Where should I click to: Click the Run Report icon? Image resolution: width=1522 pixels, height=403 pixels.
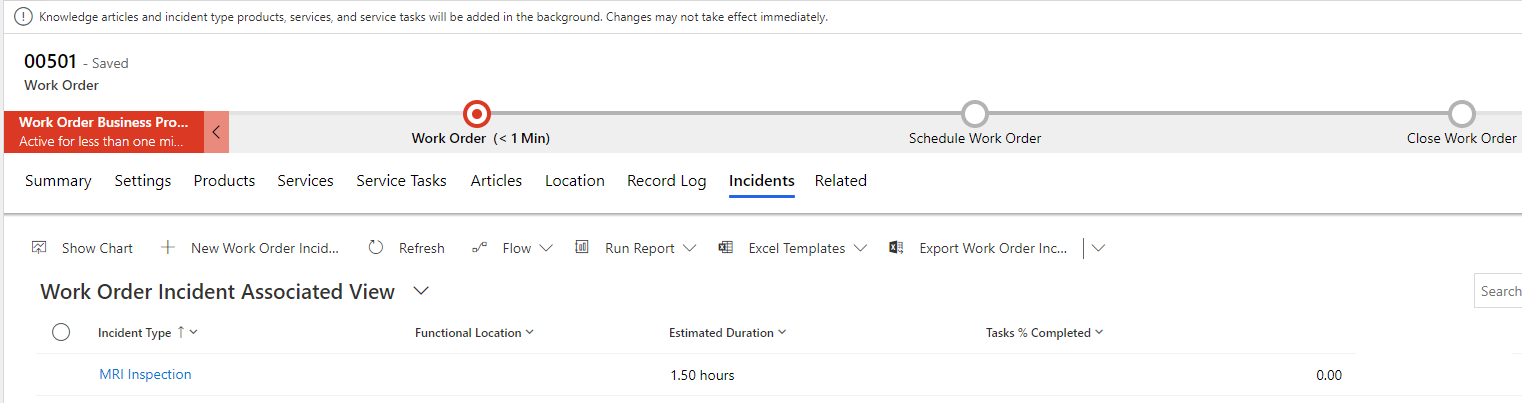[x=582, y=248]
